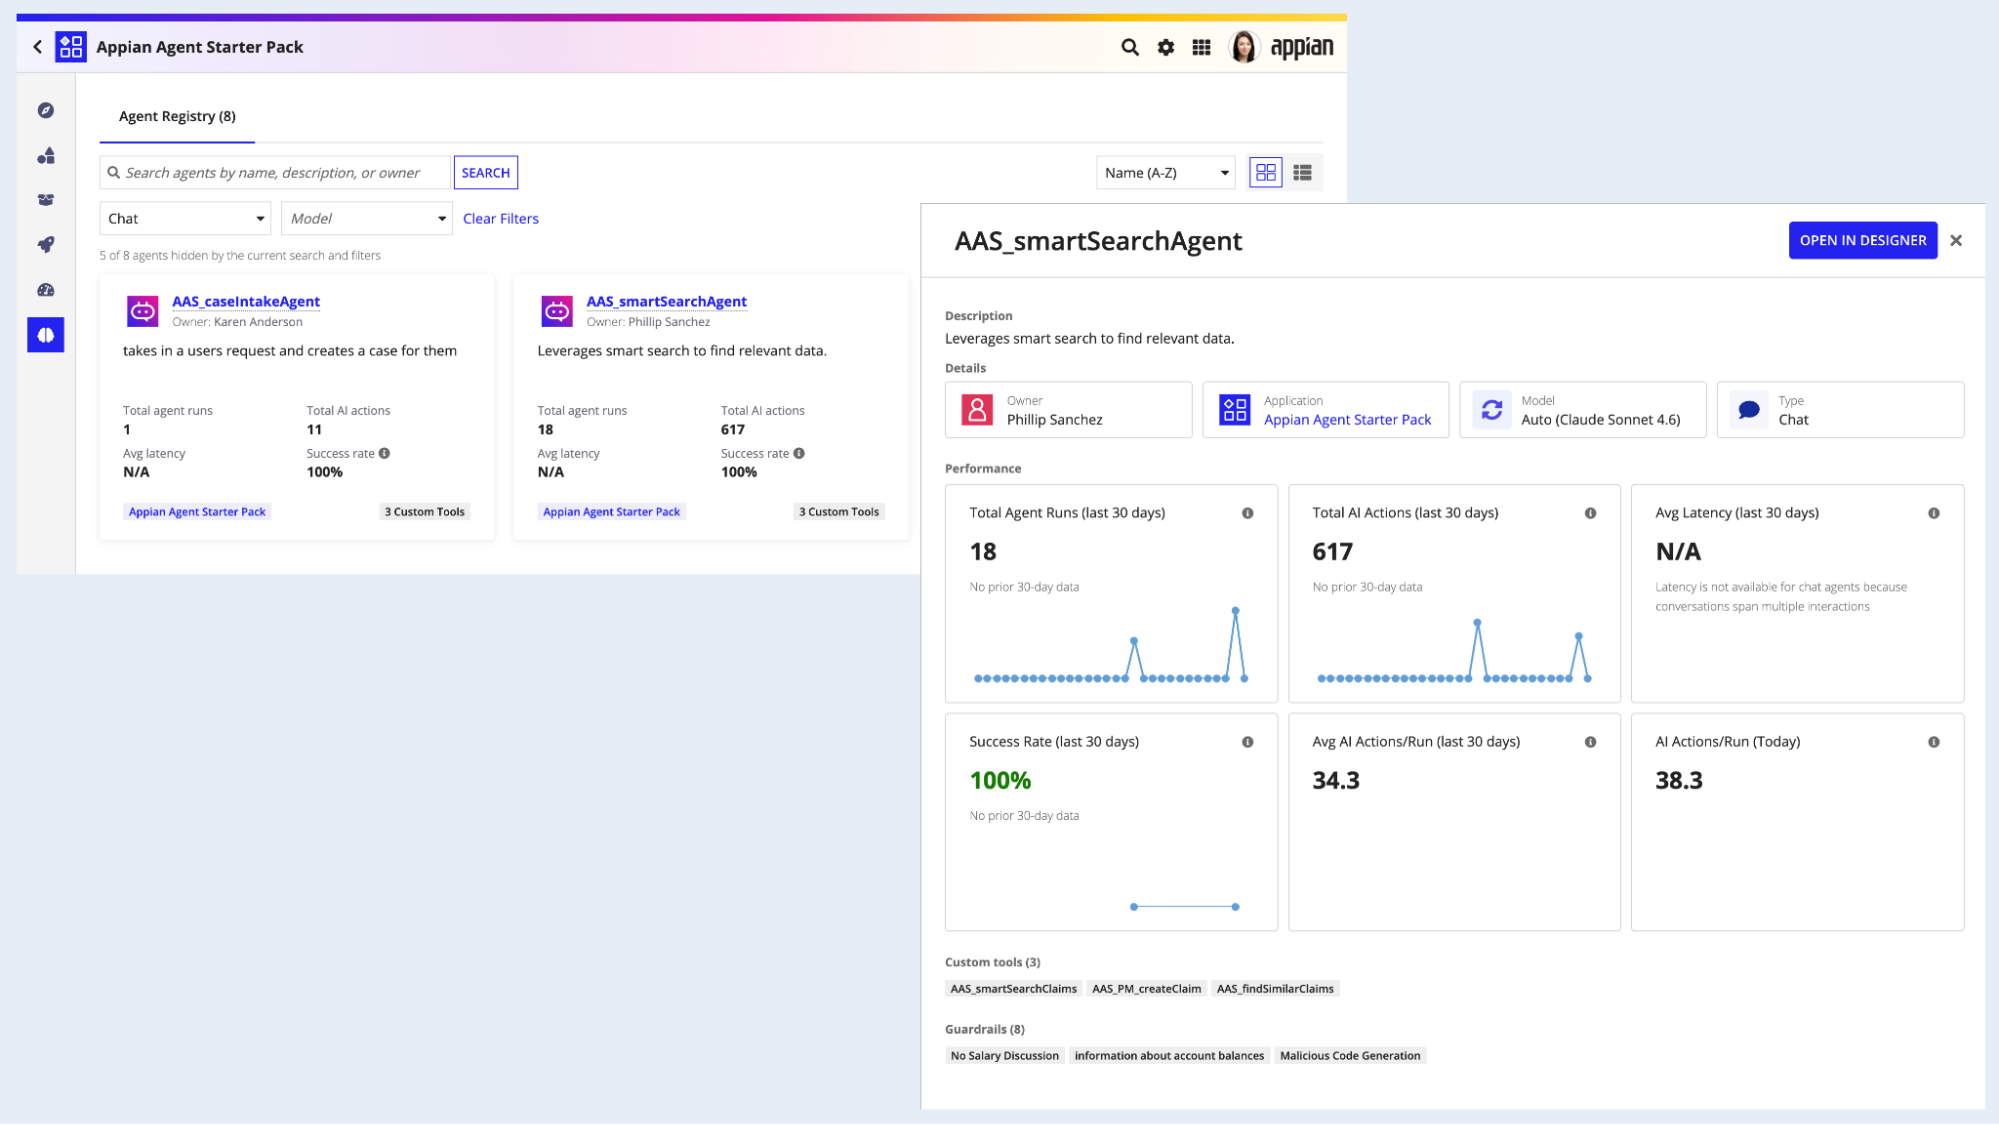
Task: Click Appian Agent Starter Pack tag on smartSearchAgent card
Action: click(x=611, y=512)
